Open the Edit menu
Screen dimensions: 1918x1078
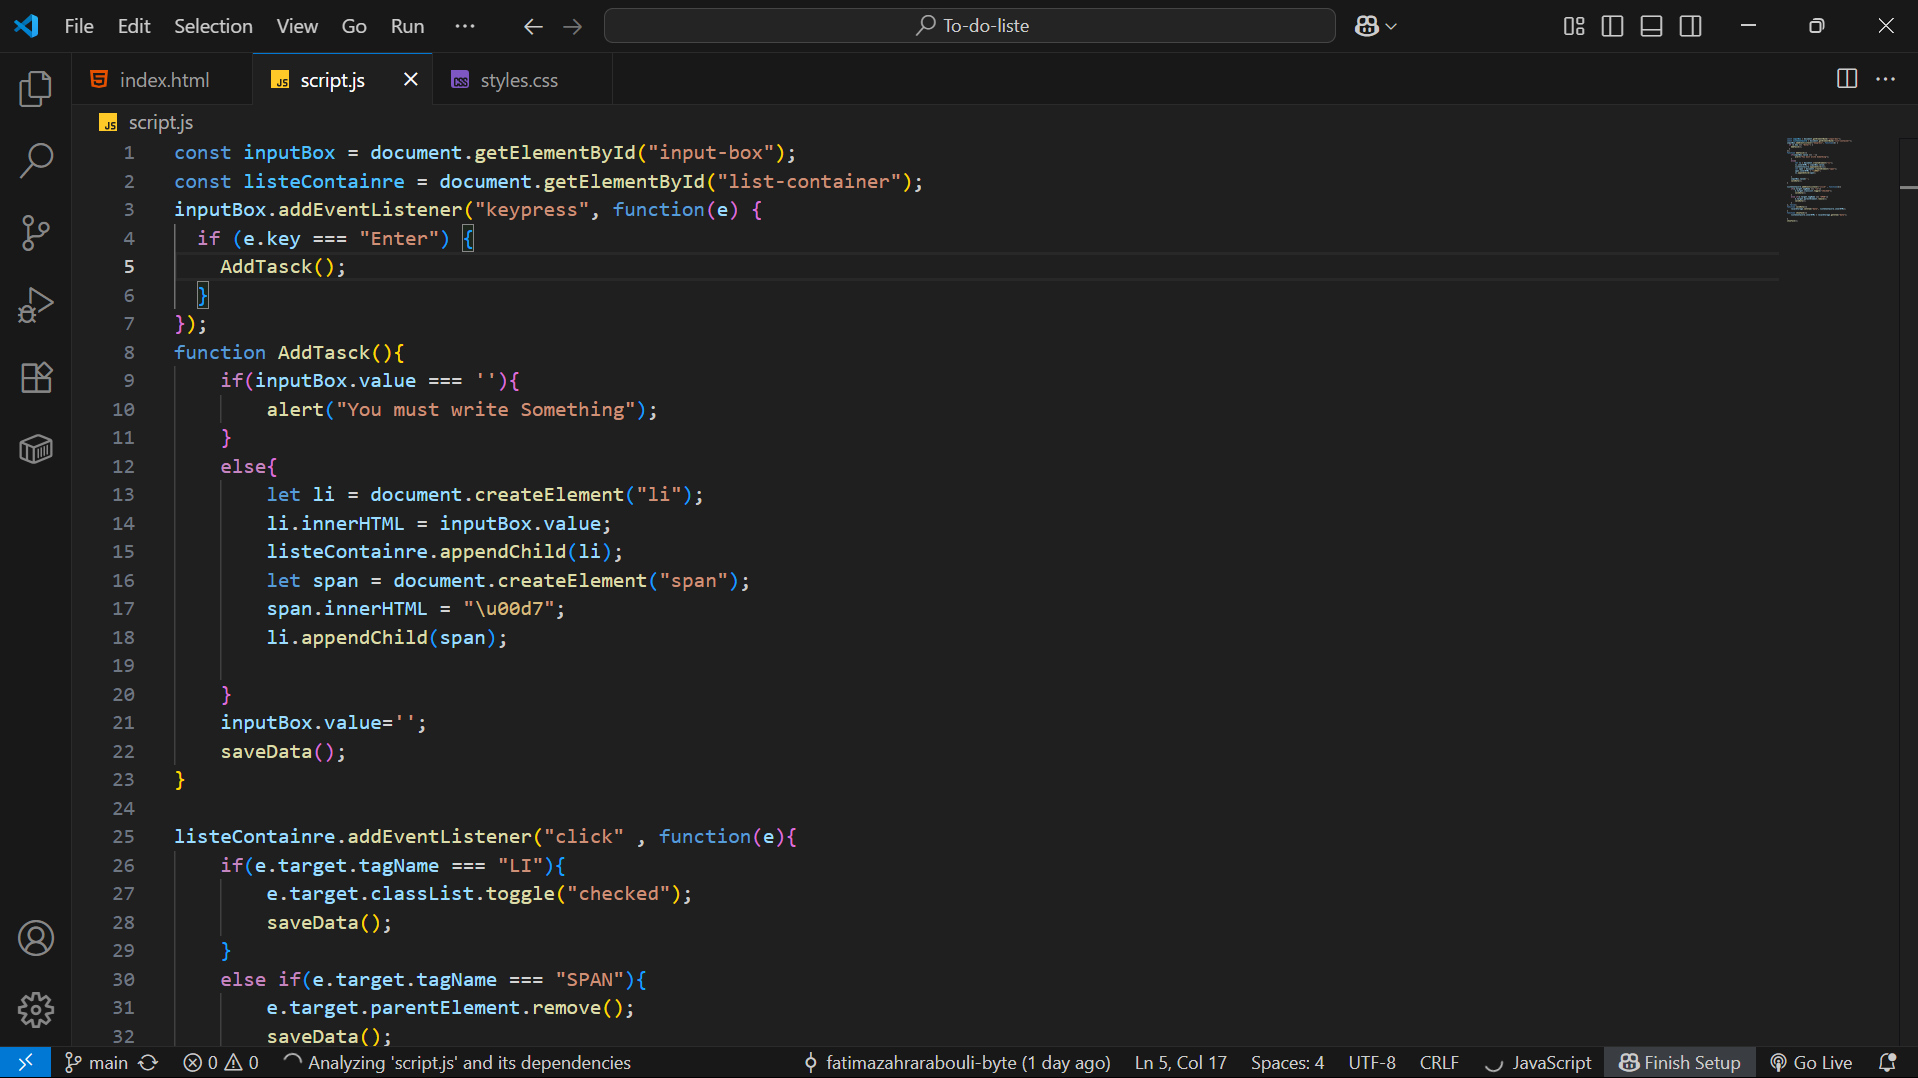pos(134,26)
